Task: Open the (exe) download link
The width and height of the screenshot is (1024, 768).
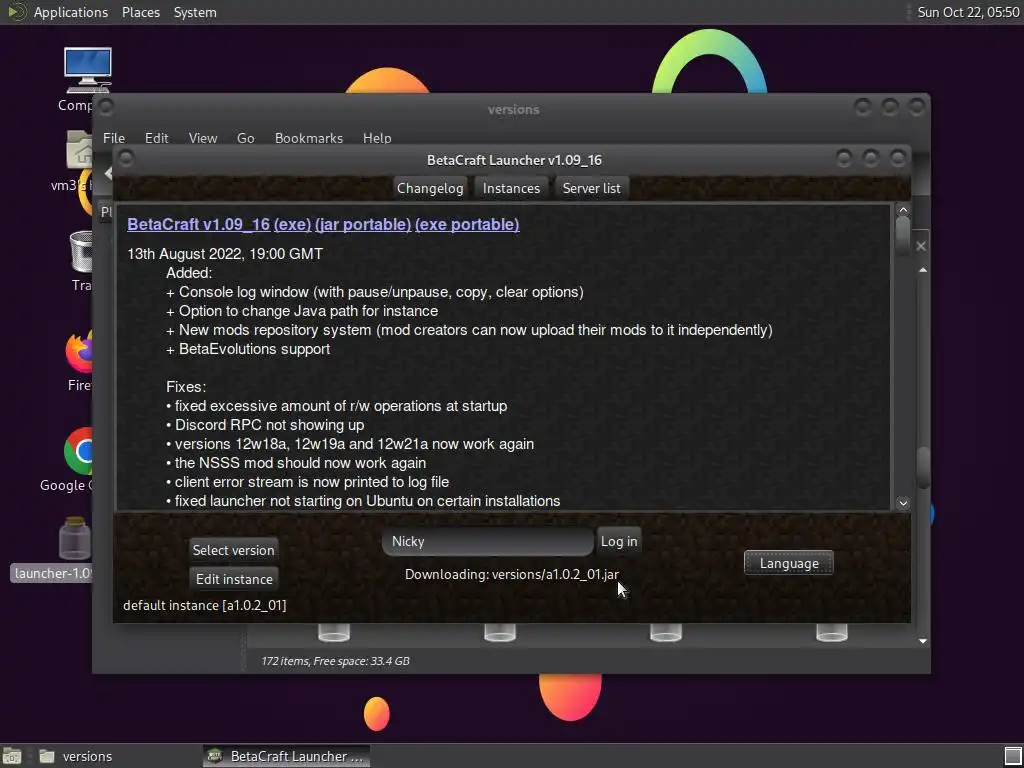Action: coord(292,224)
